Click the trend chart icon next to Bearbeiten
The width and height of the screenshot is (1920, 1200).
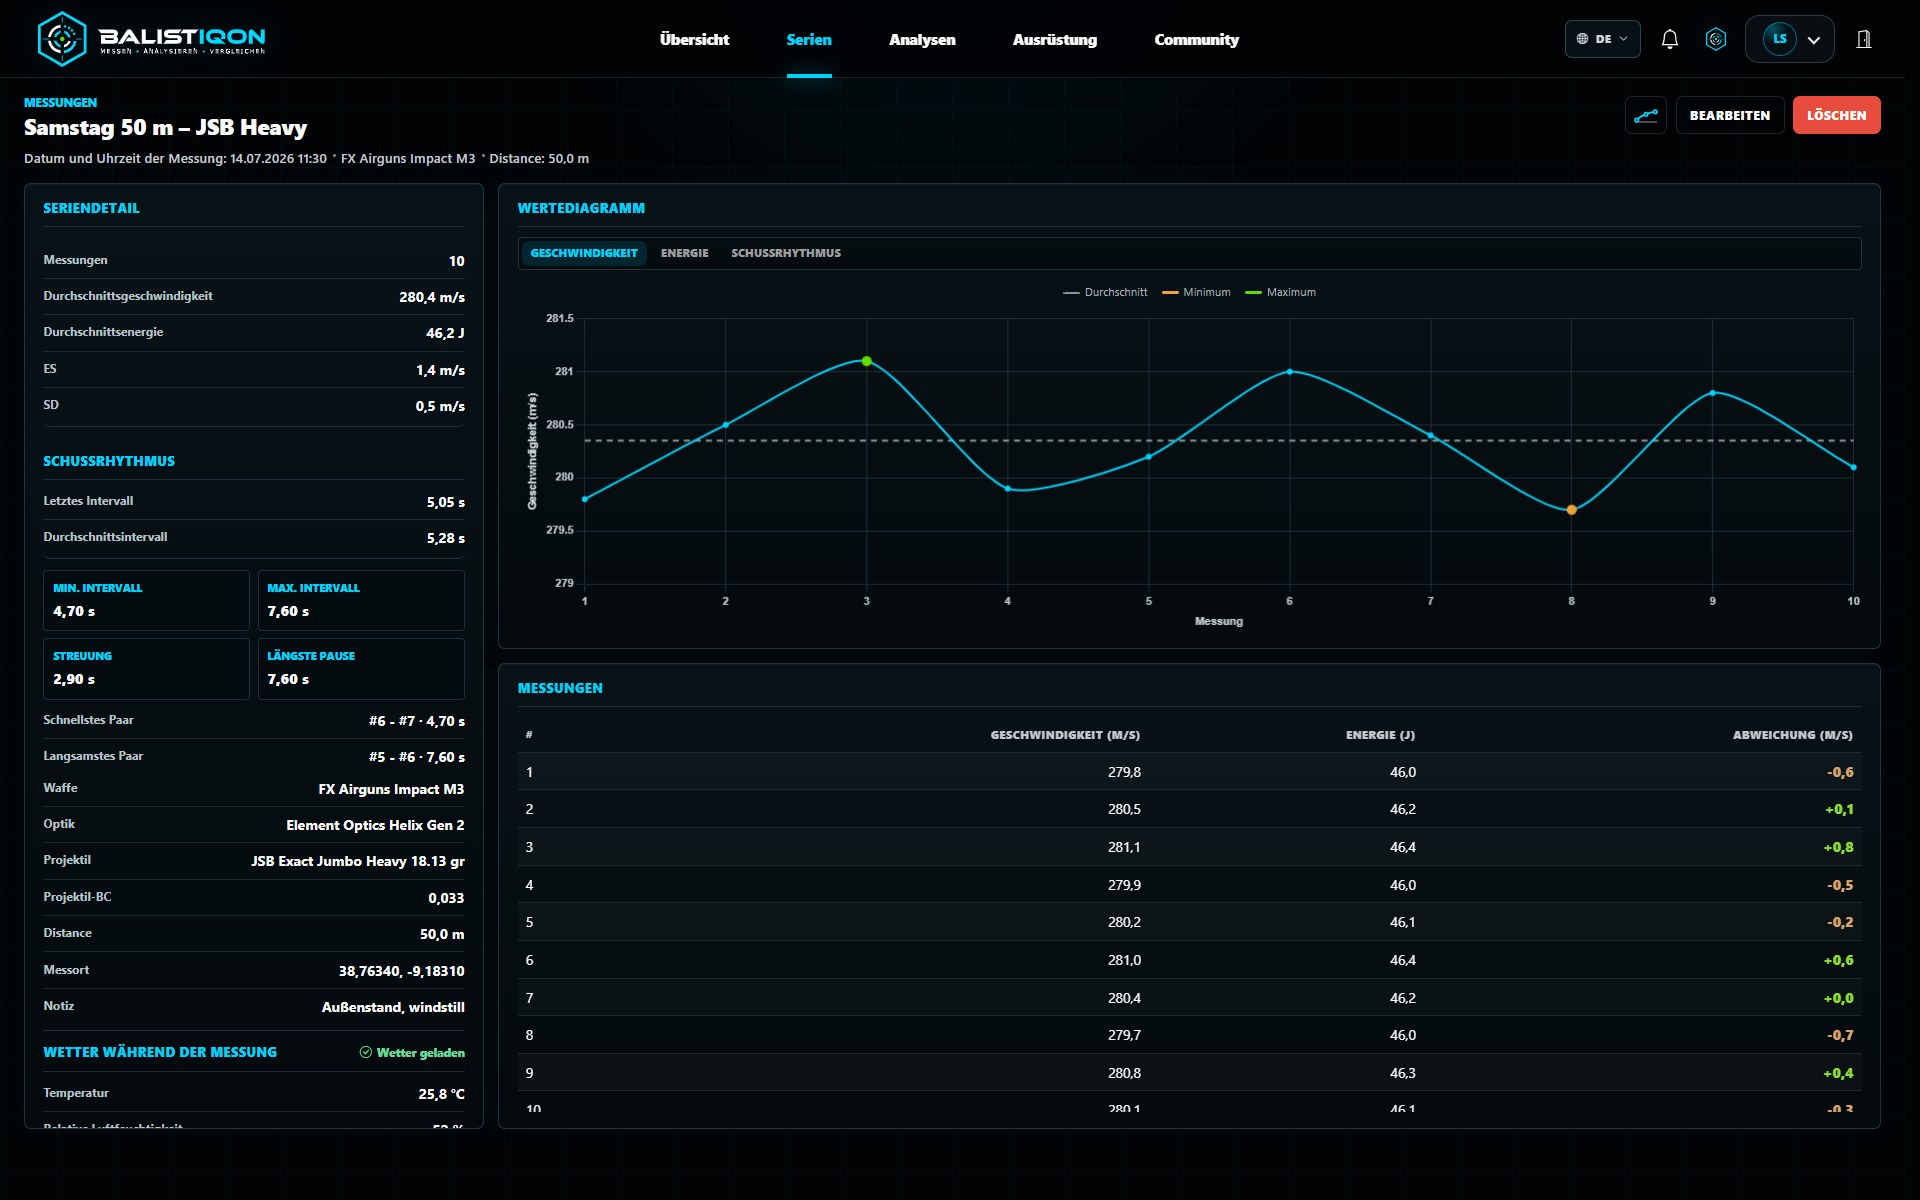[1645, 115]
